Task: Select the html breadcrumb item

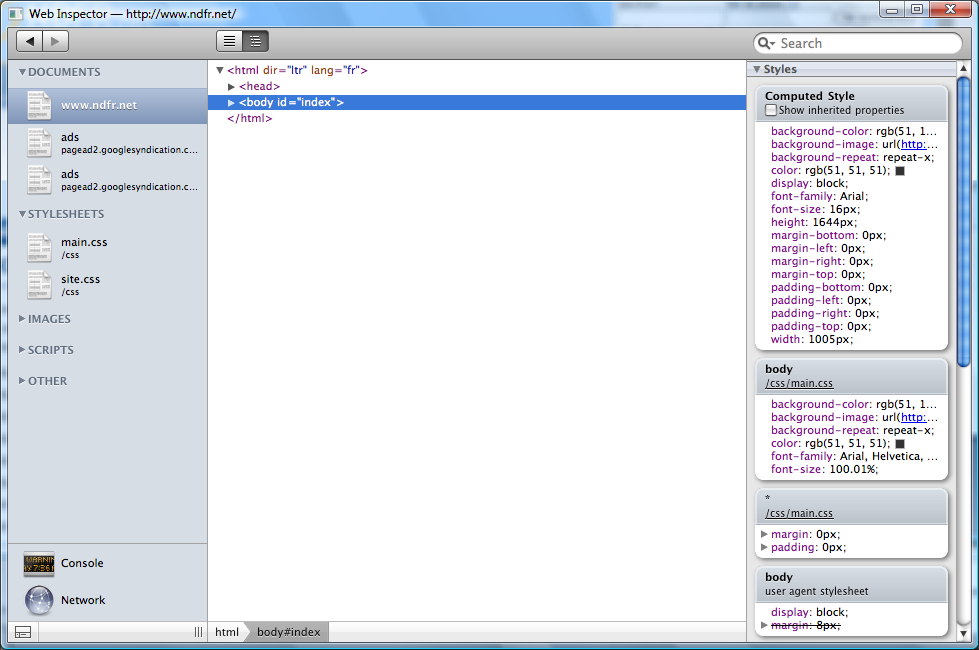Action: click(x=227, y=632)
